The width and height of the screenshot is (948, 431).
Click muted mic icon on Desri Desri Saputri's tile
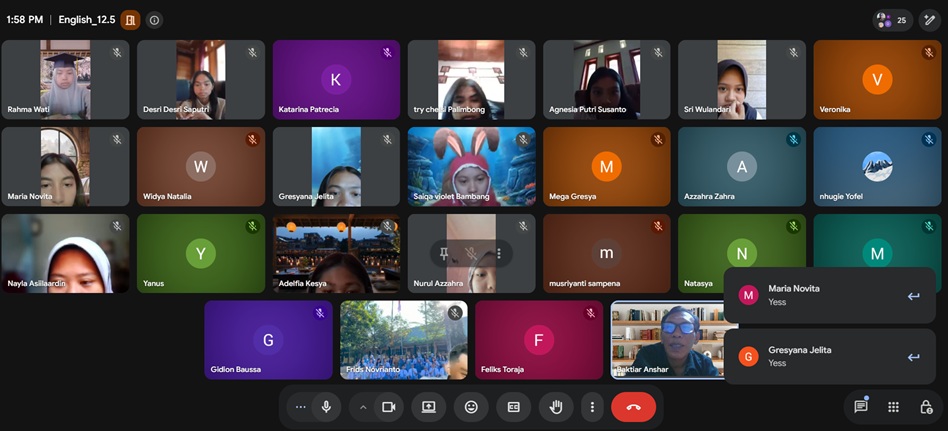coord(253,53)
